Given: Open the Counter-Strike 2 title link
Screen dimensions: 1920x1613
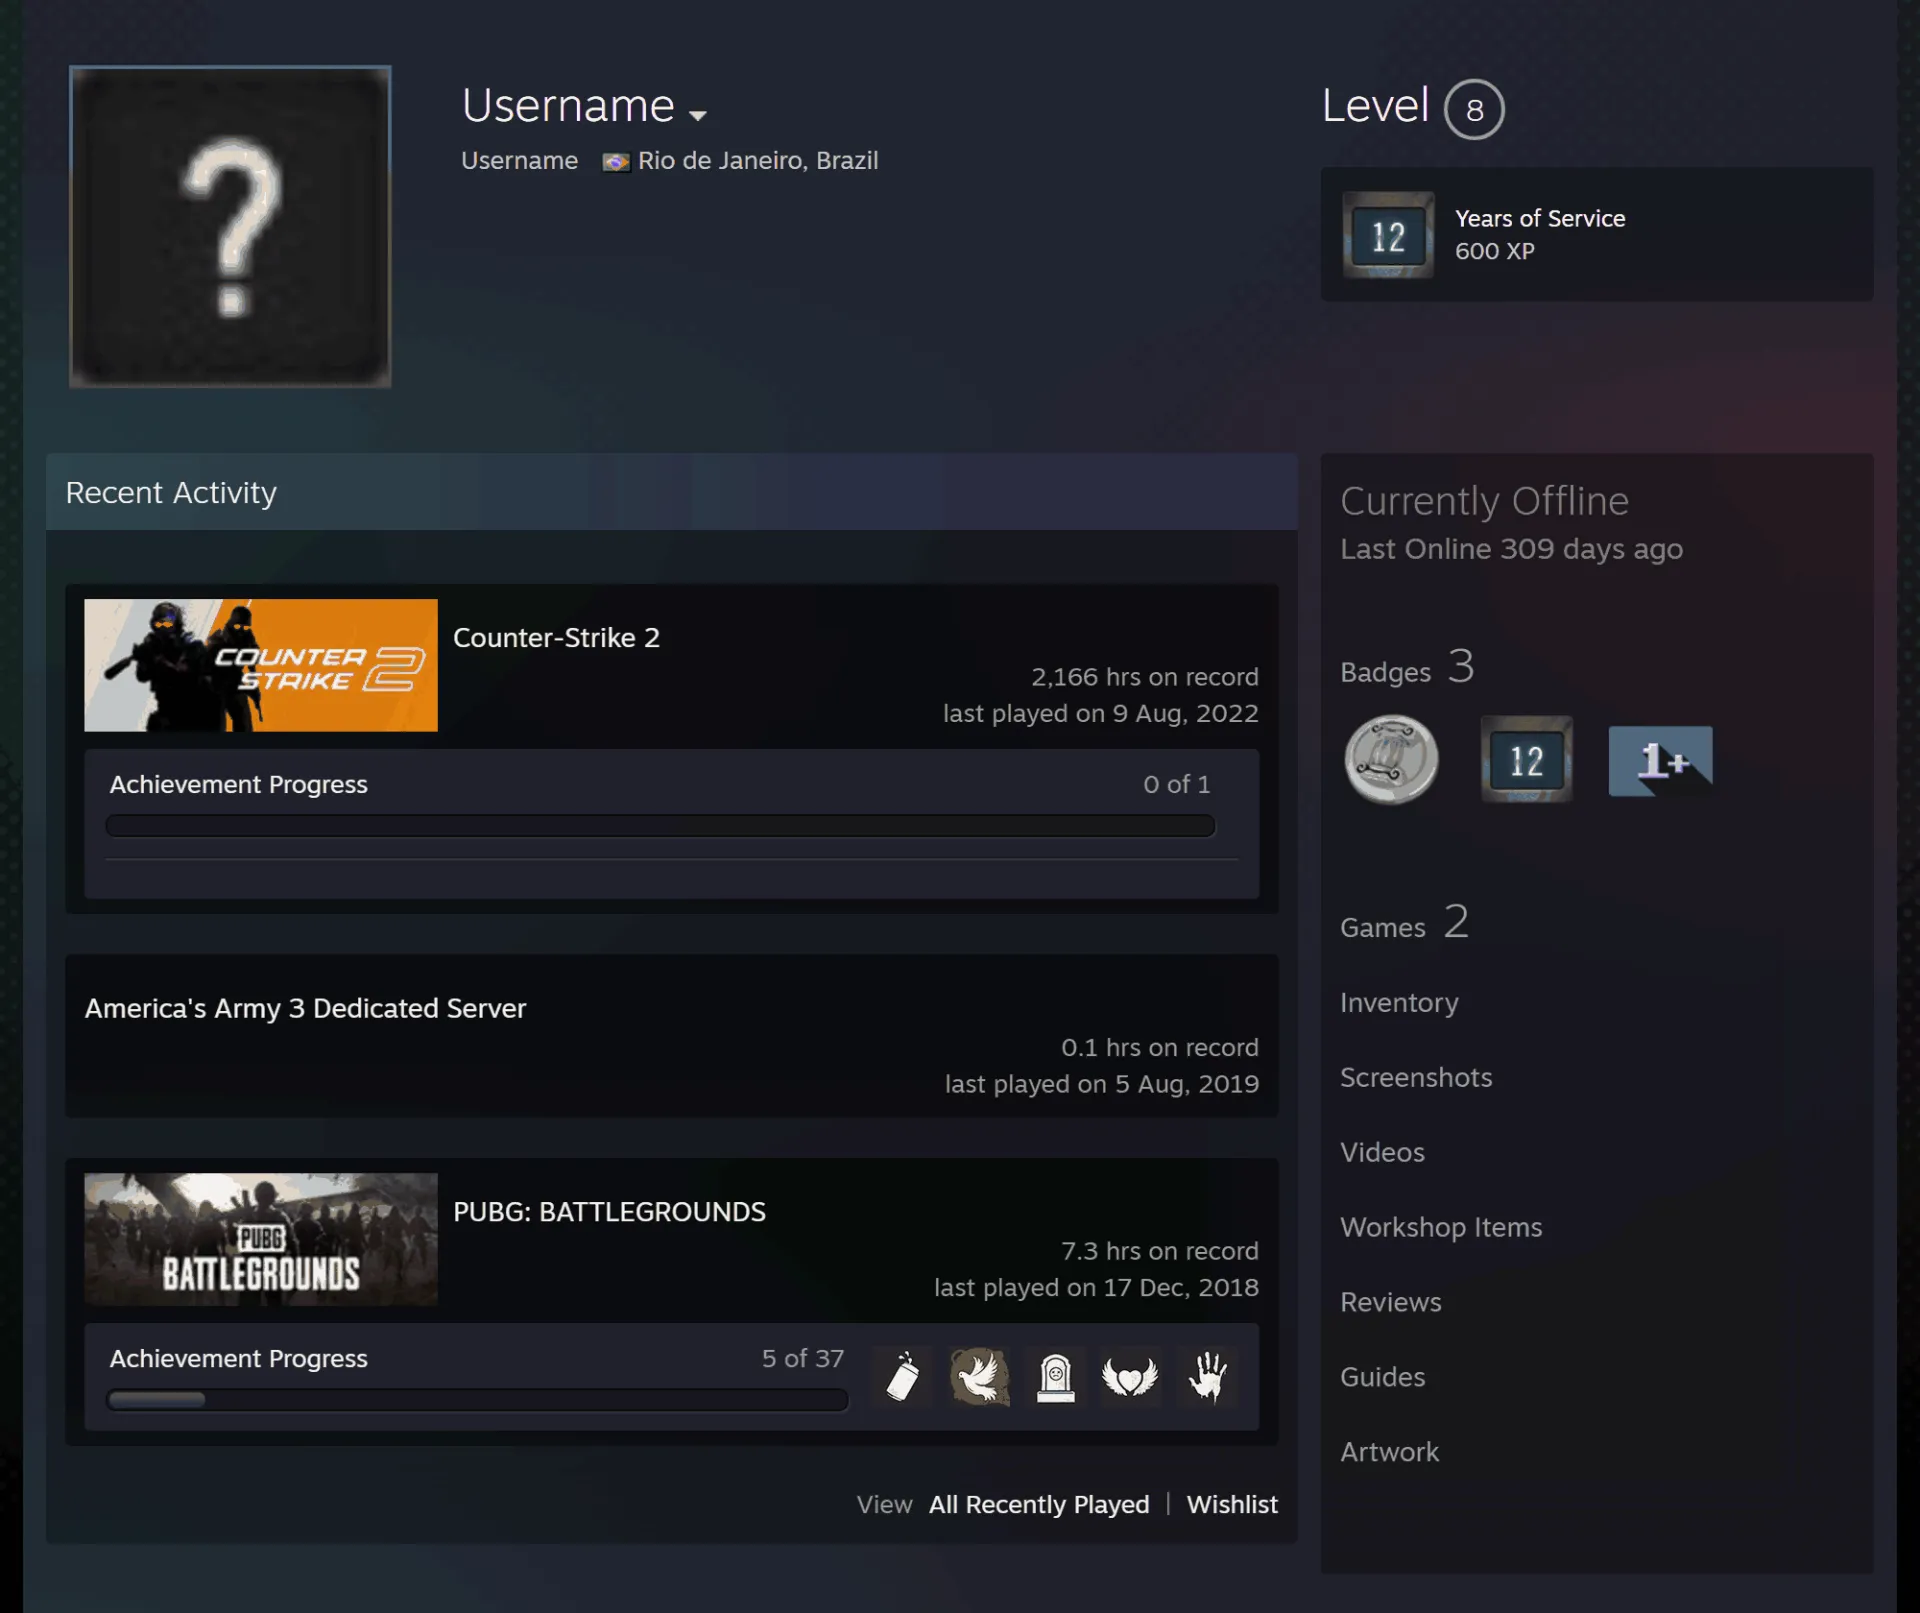Looking at the screenshot, I should pos(556,638).
